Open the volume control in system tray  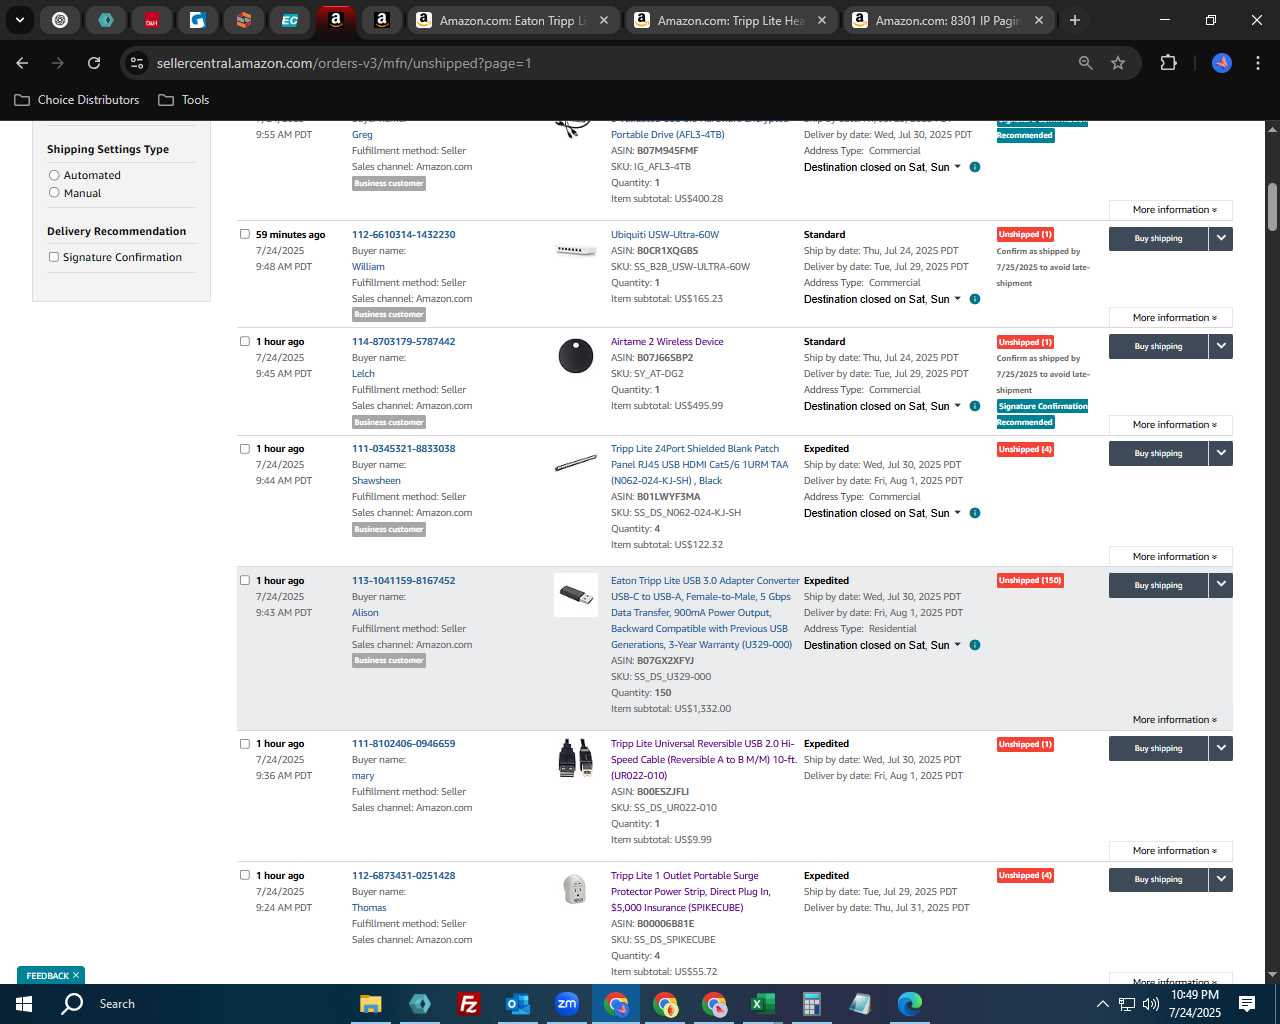[1151, 1004]
